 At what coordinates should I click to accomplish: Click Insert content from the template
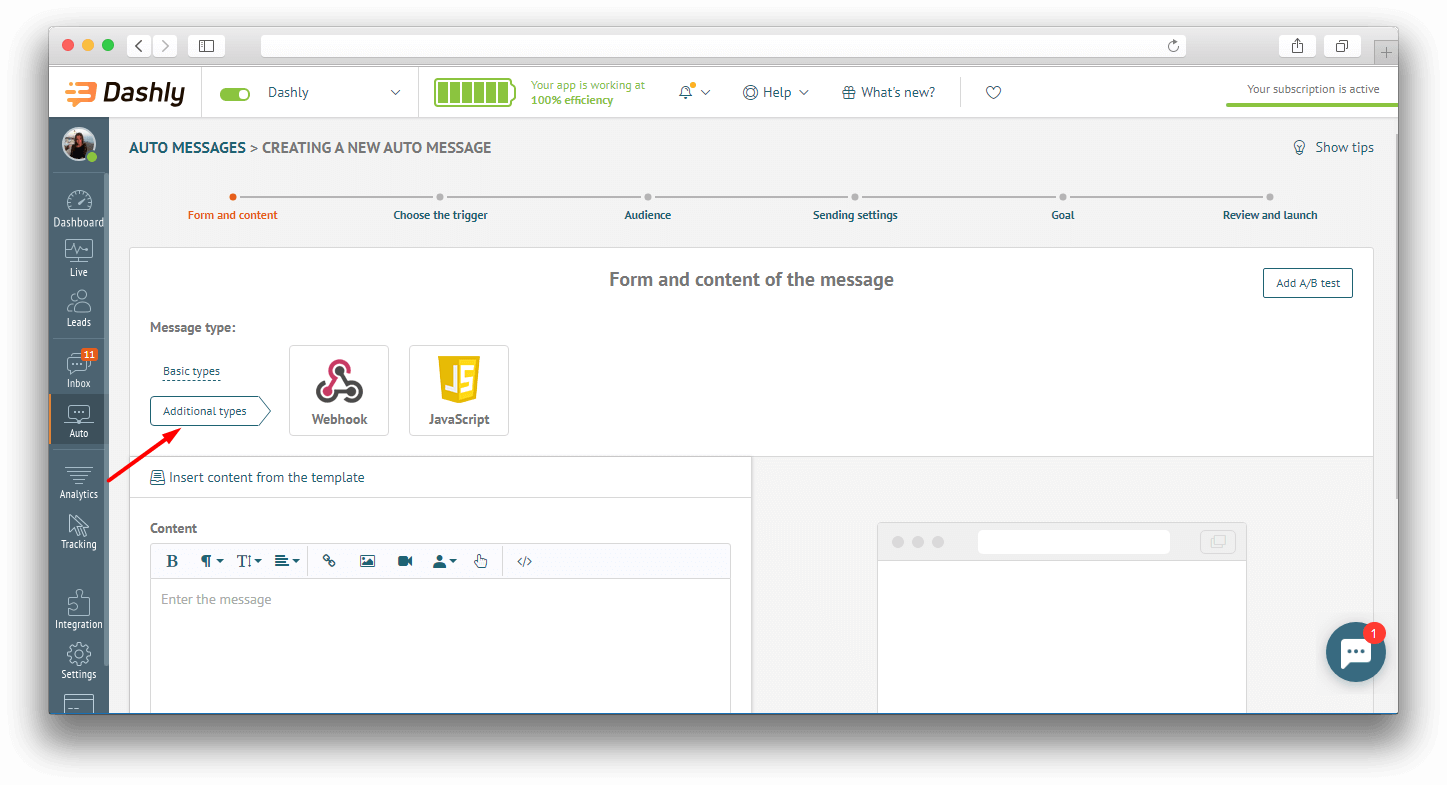point(257,477)
